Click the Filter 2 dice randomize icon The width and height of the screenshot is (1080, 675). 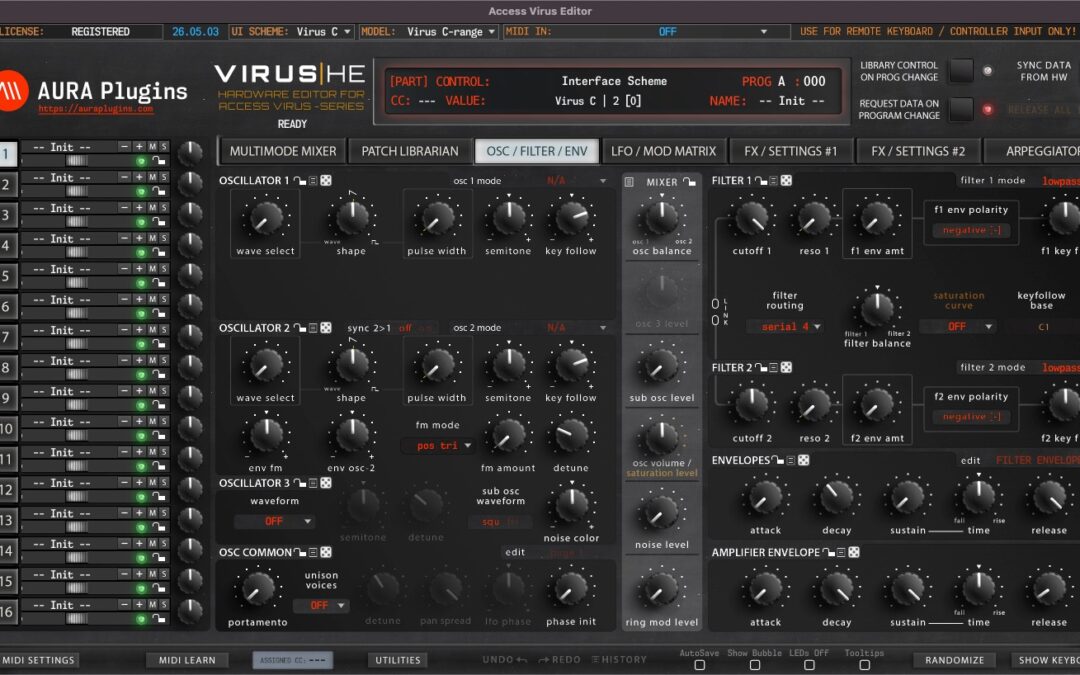tap(786, 367)
